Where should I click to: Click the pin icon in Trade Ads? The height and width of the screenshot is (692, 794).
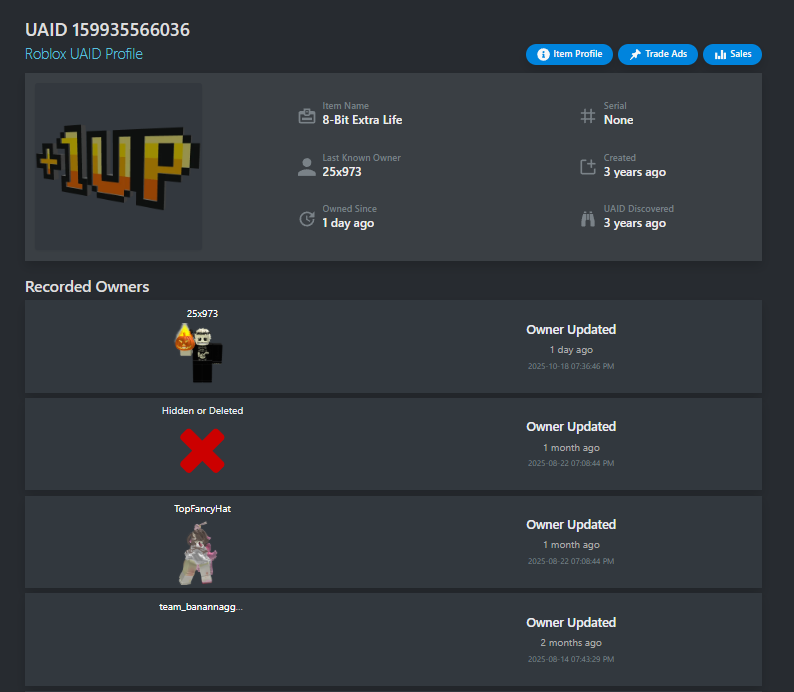[x=635, y=54]
